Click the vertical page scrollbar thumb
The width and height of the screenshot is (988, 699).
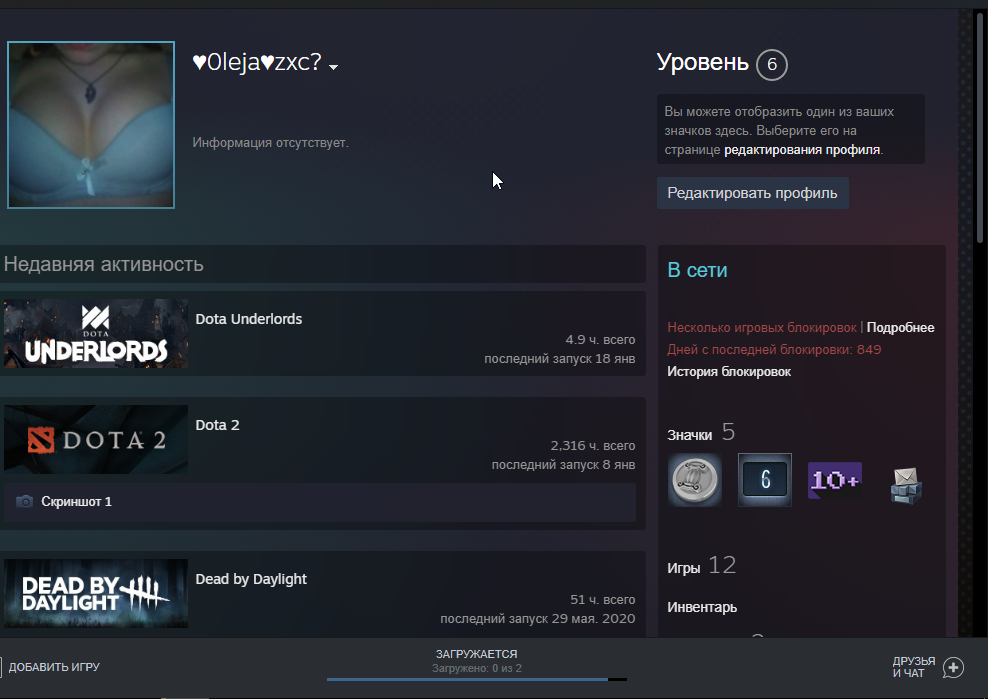click(x=979, y=127)
